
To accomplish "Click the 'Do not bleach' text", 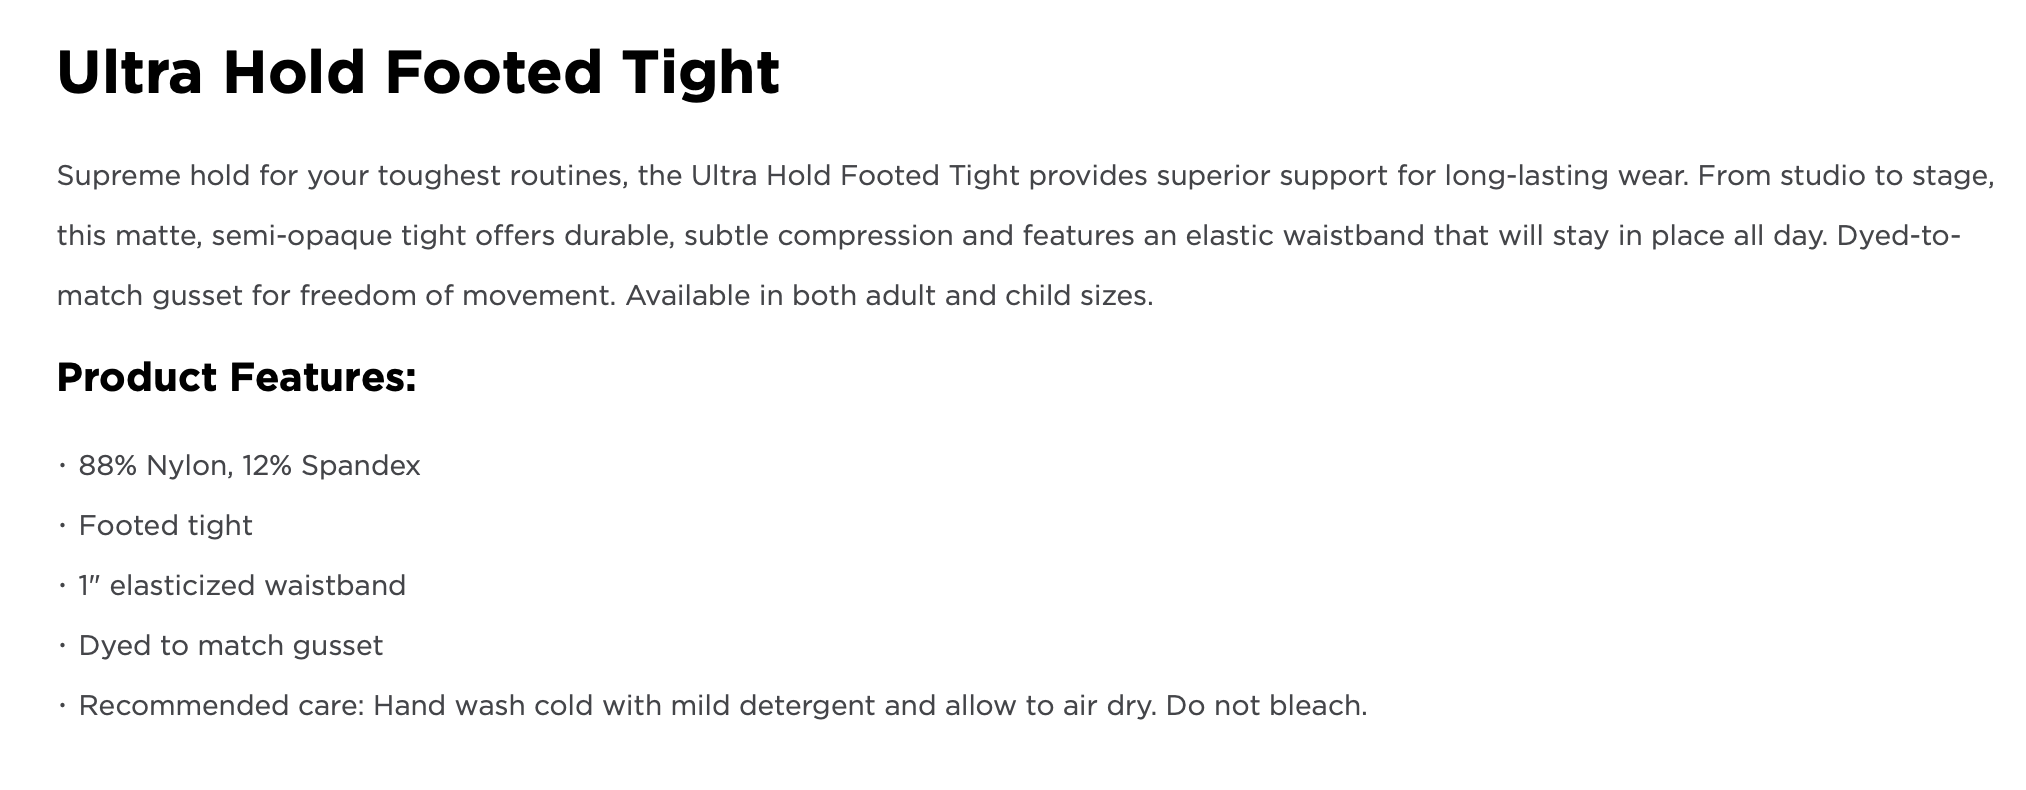I will 1266,706.
